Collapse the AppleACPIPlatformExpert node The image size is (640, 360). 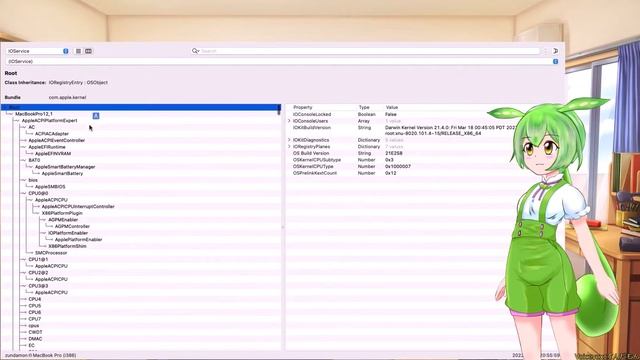[x=17, y=120]
